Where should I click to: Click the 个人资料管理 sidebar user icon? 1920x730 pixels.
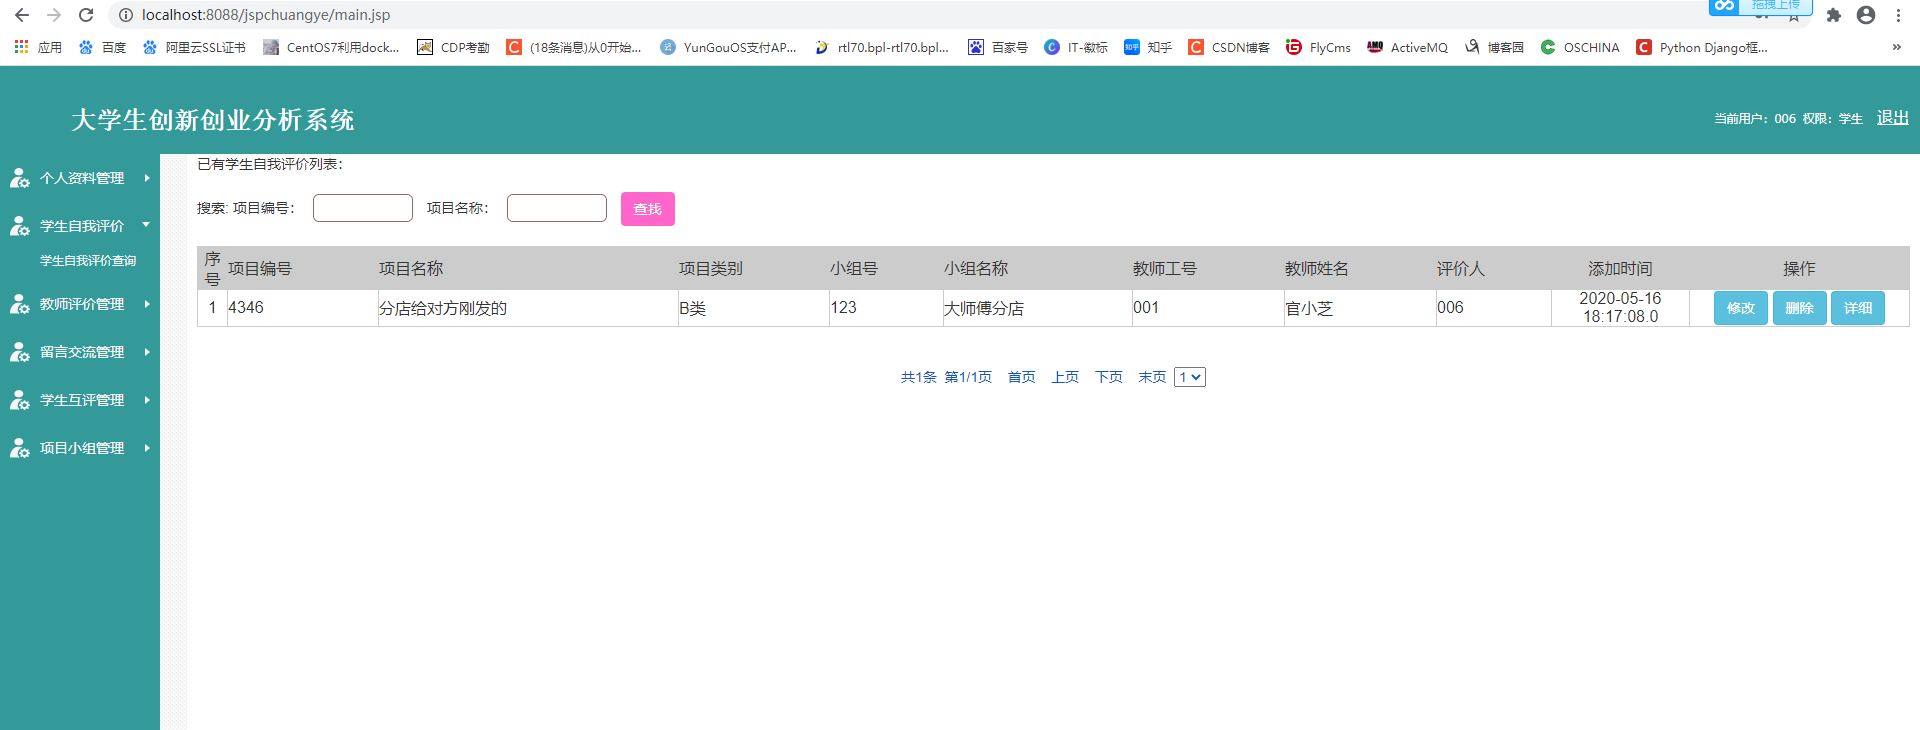tap(19, 178)
